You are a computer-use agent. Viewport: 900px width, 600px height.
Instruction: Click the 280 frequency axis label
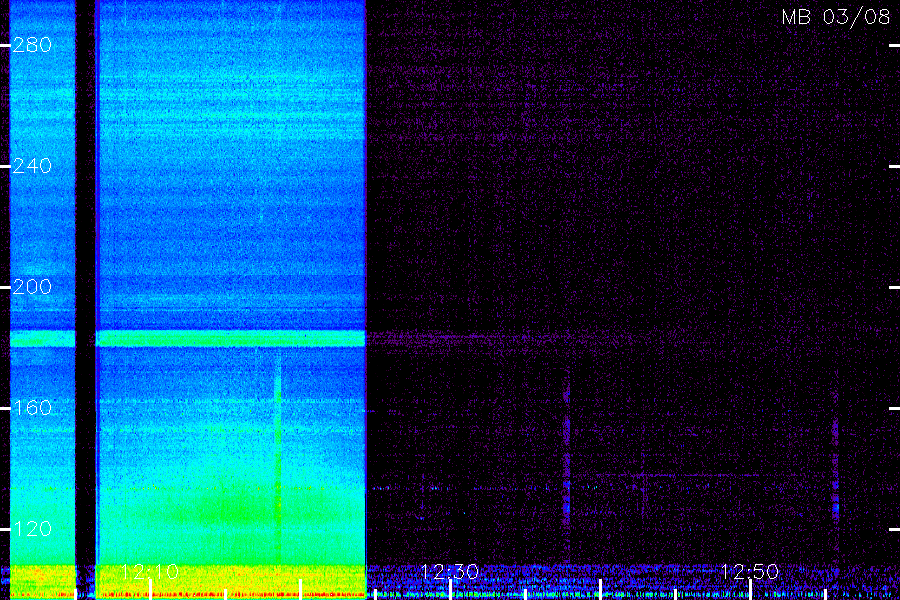pos(32,45)
